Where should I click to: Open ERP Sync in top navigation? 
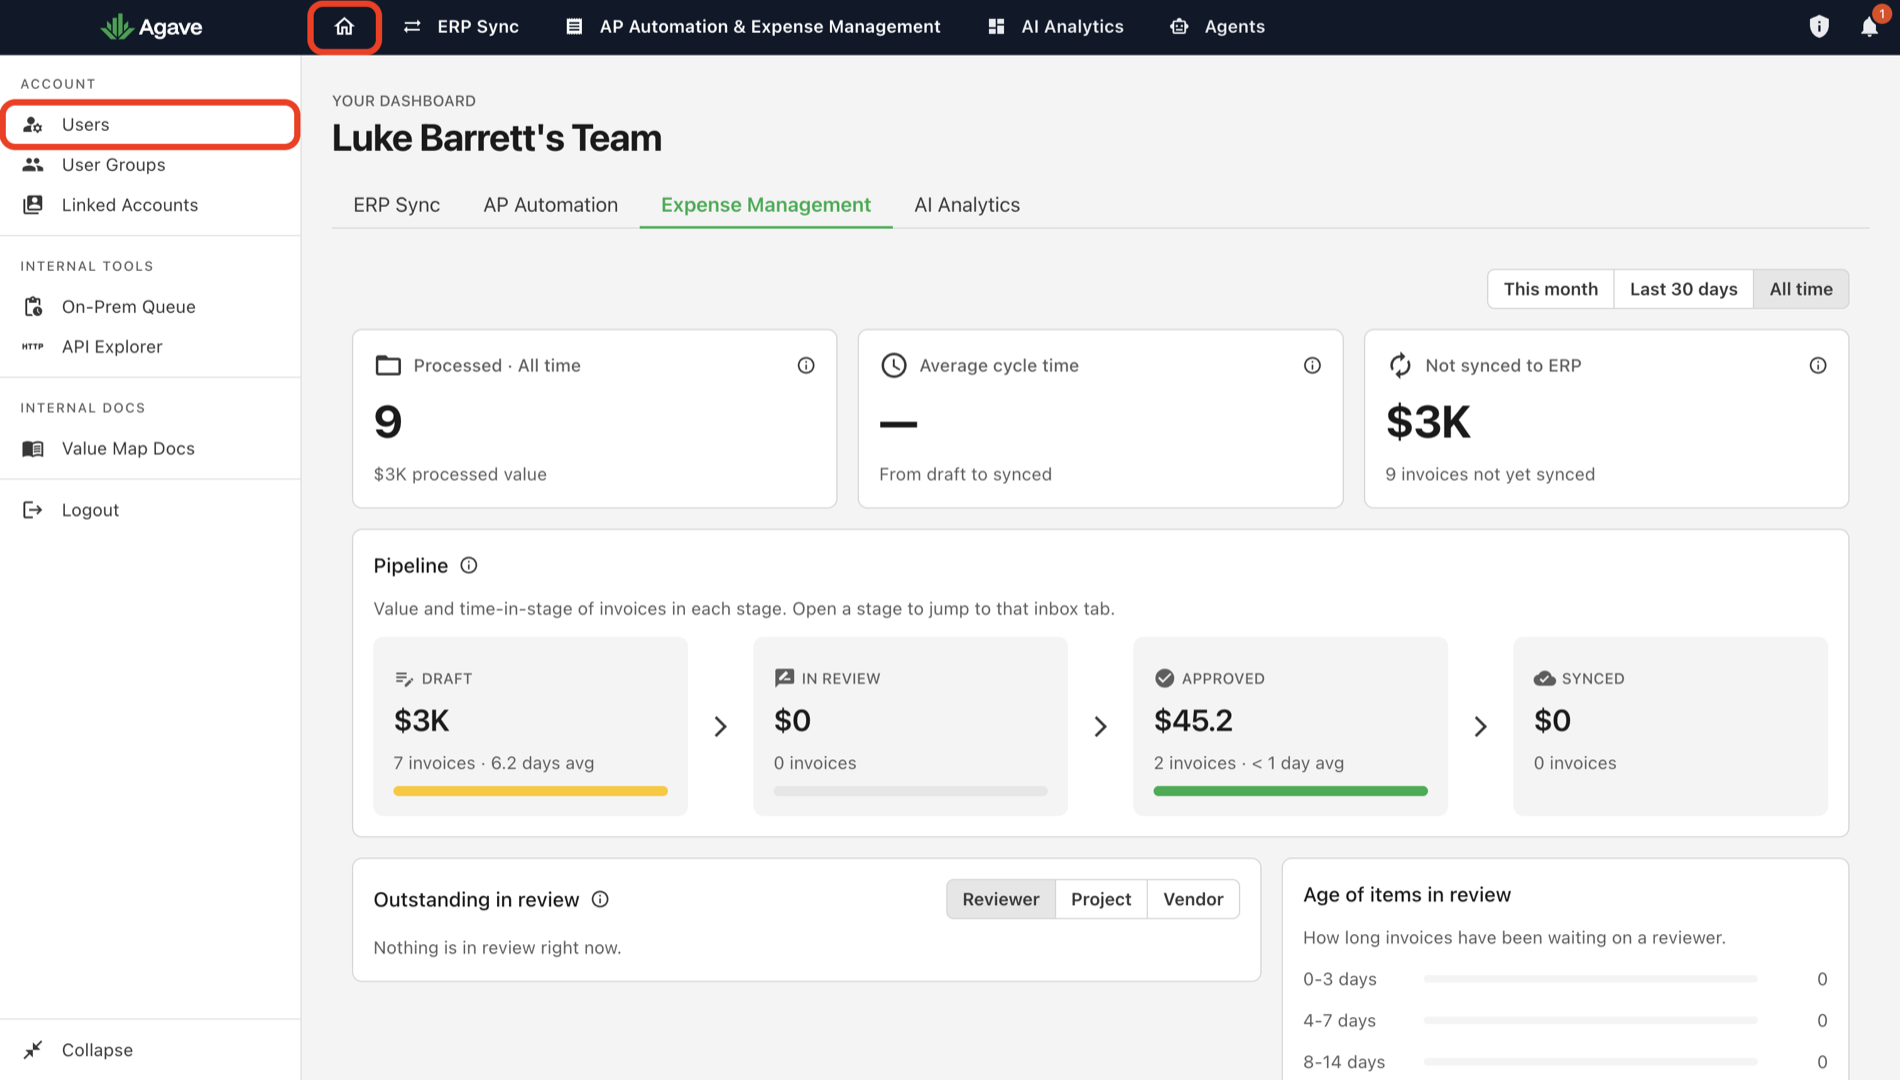pos(461,27)
